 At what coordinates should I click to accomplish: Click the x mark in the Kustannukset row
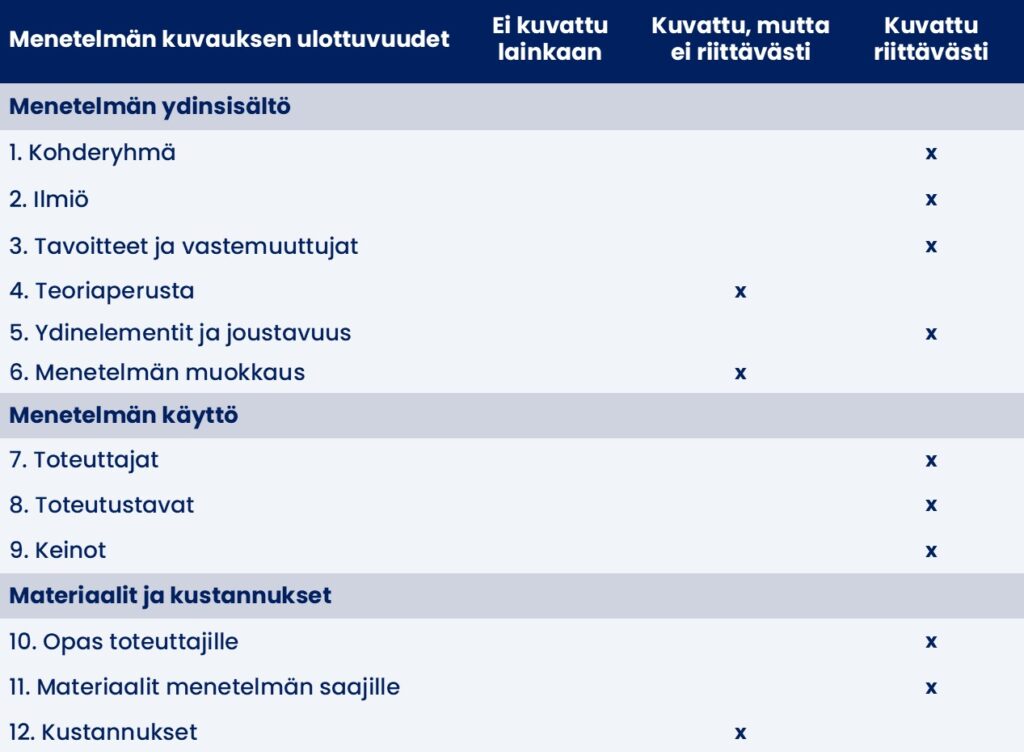[741, 733]
